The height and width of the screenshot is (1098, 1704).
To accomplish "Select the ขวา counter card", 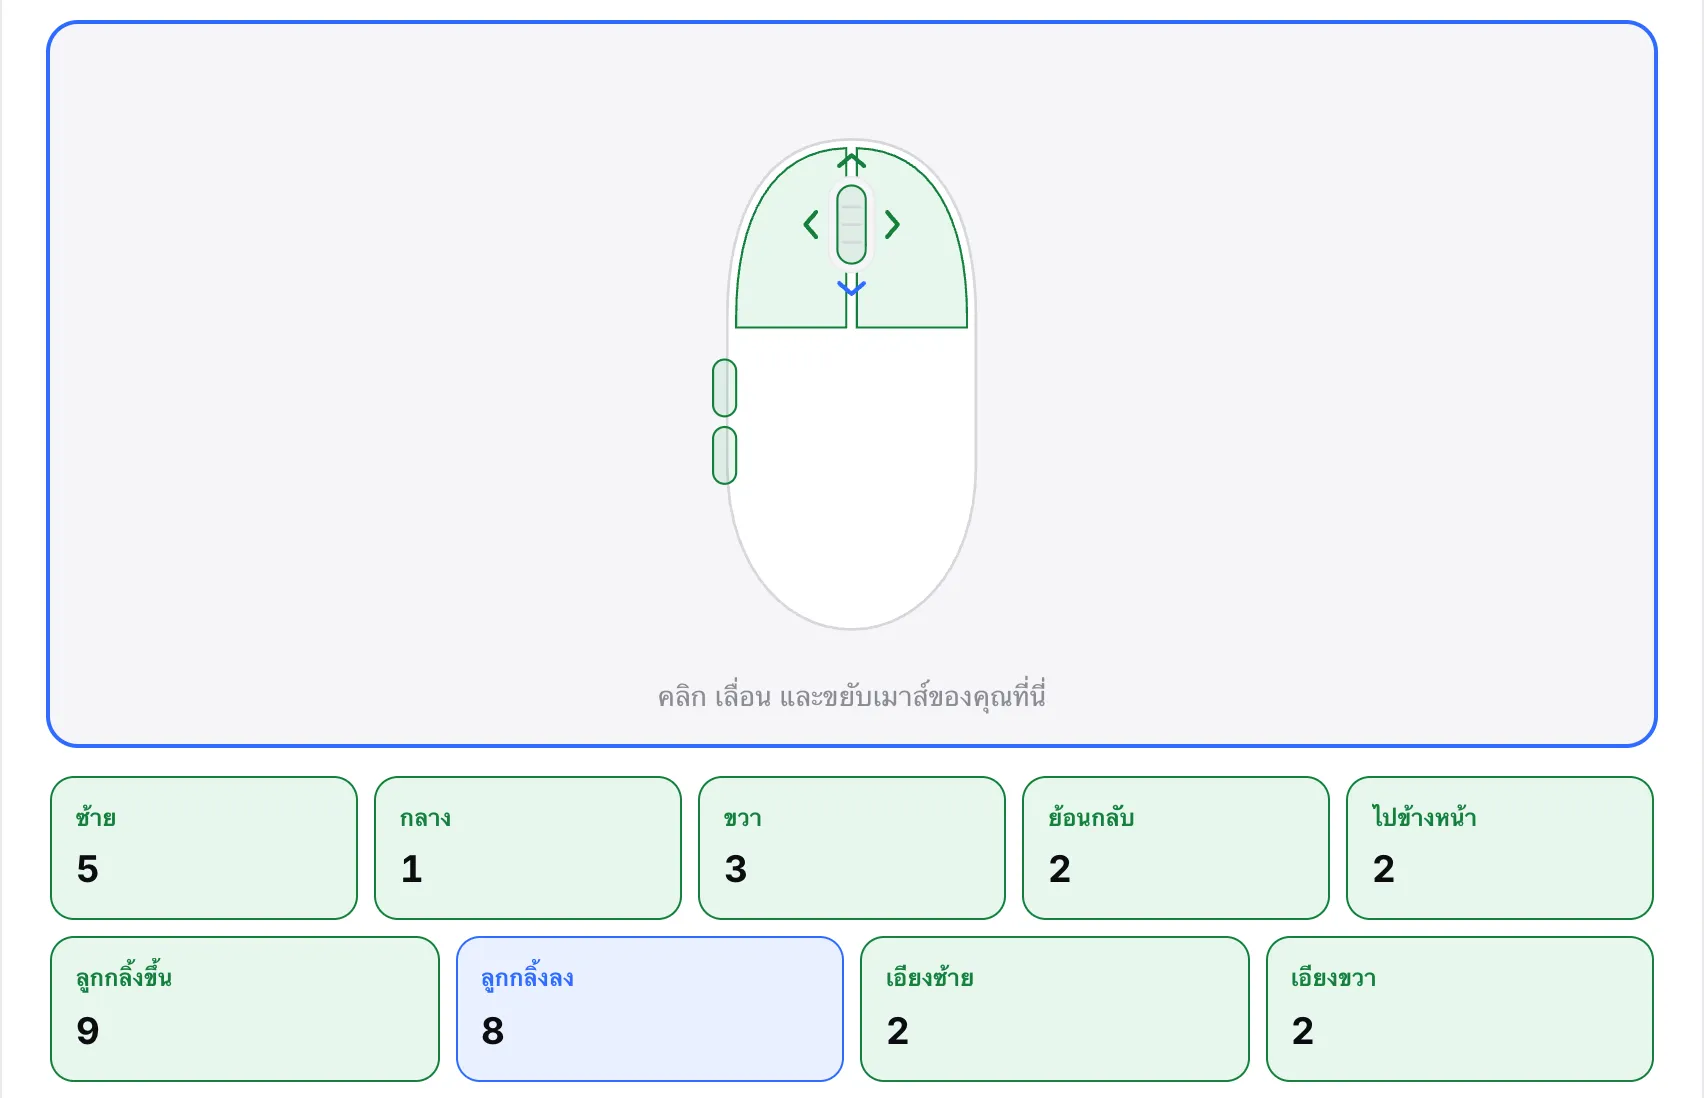I will click(852, 848).
